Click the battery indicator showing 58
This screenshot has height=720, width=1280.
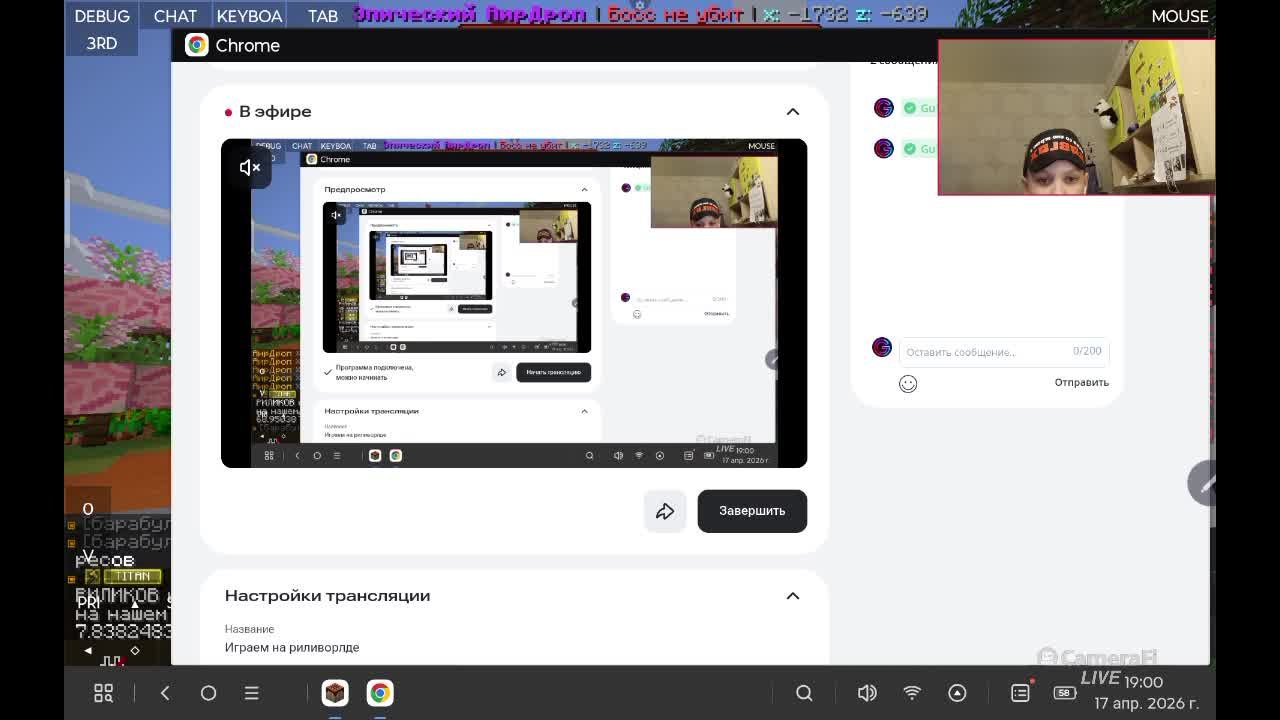1065,692
